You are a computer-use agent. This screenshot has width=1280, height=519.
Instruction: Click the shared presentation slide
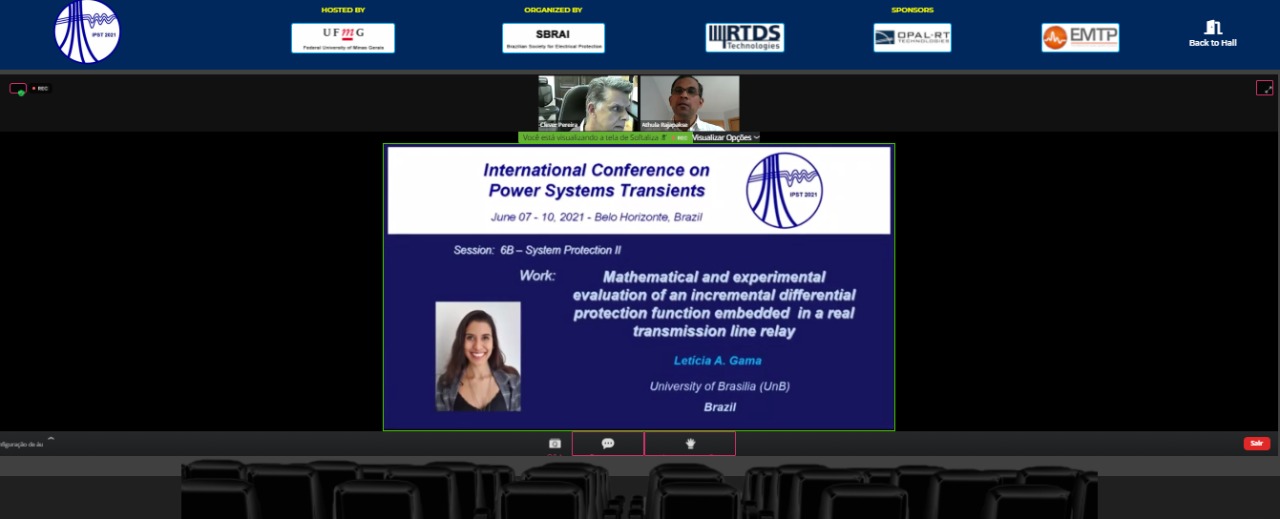tap(639, 287)
